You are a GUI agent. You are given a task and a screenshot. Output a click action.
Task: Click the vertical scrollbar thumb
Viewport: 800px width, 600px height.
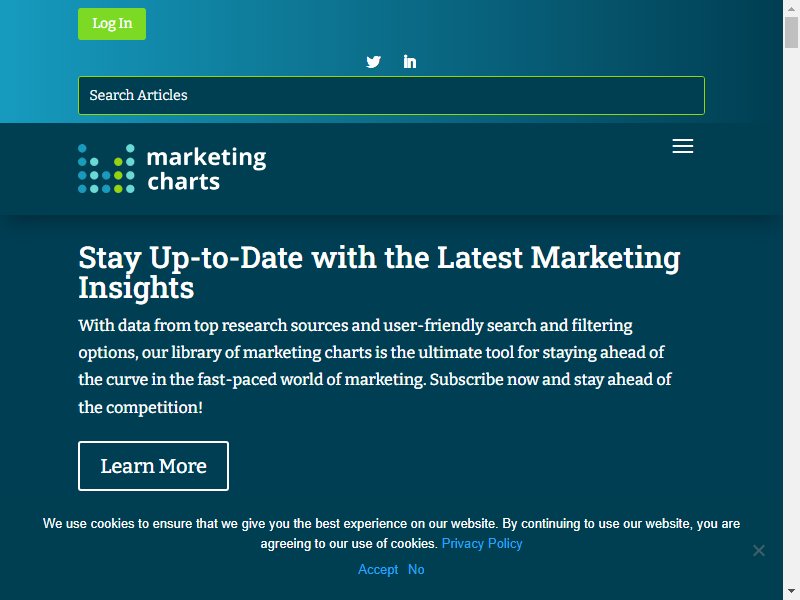click(x=791, y=32)
